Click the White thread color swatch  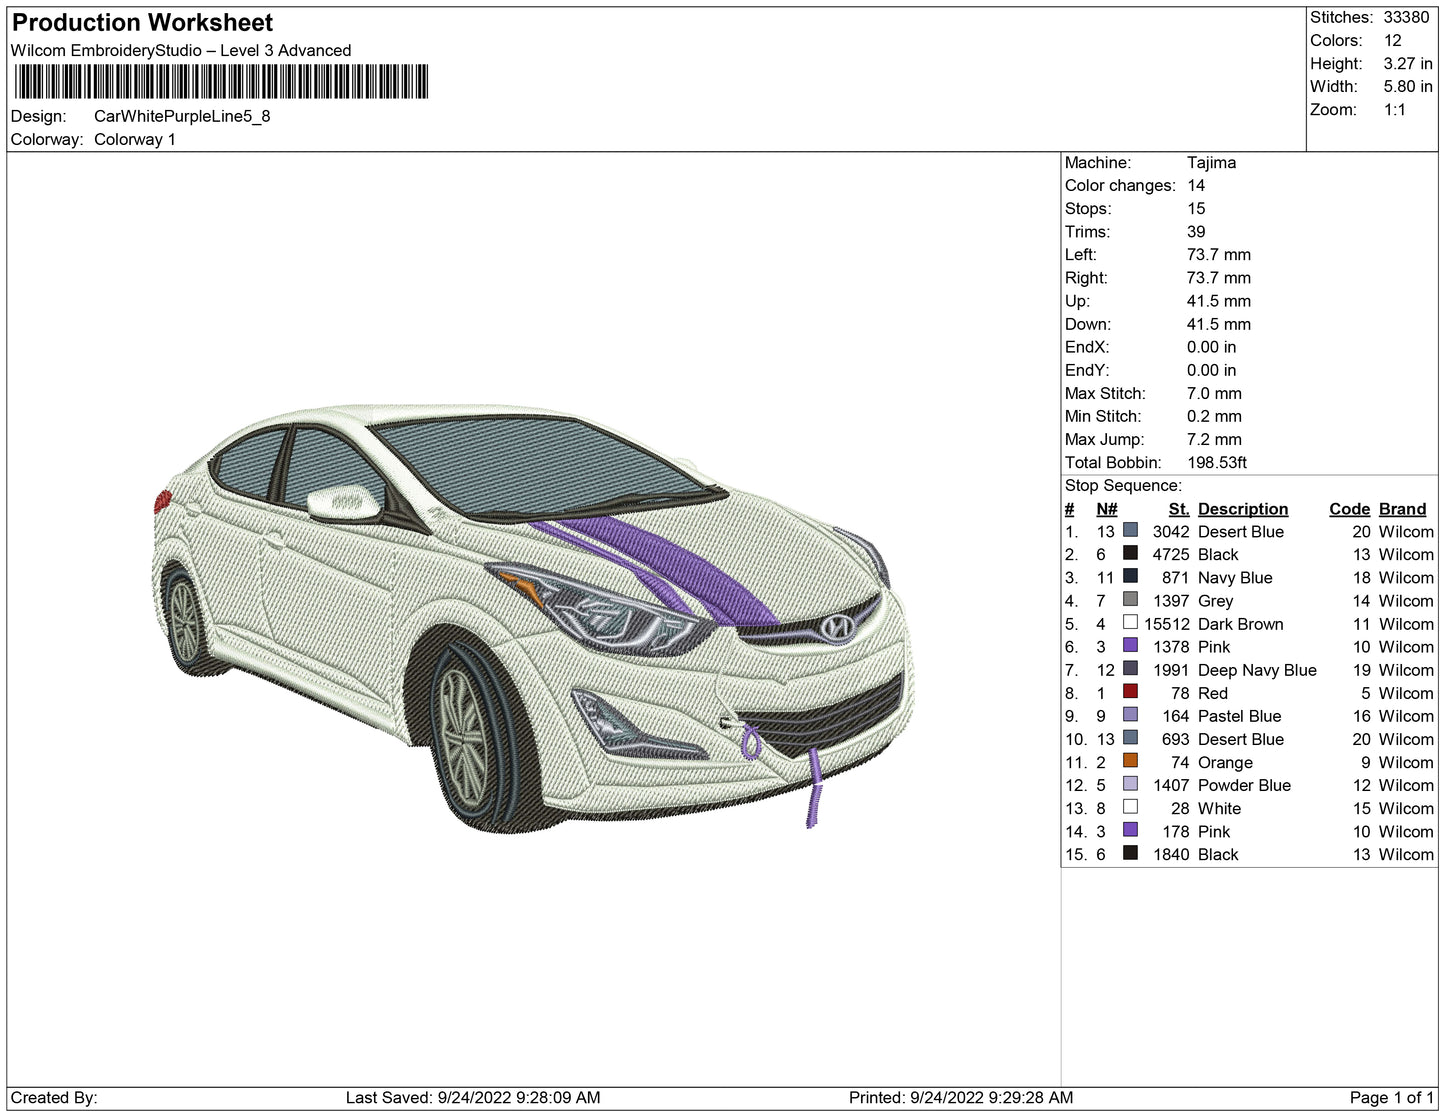tap(1130, 807)
